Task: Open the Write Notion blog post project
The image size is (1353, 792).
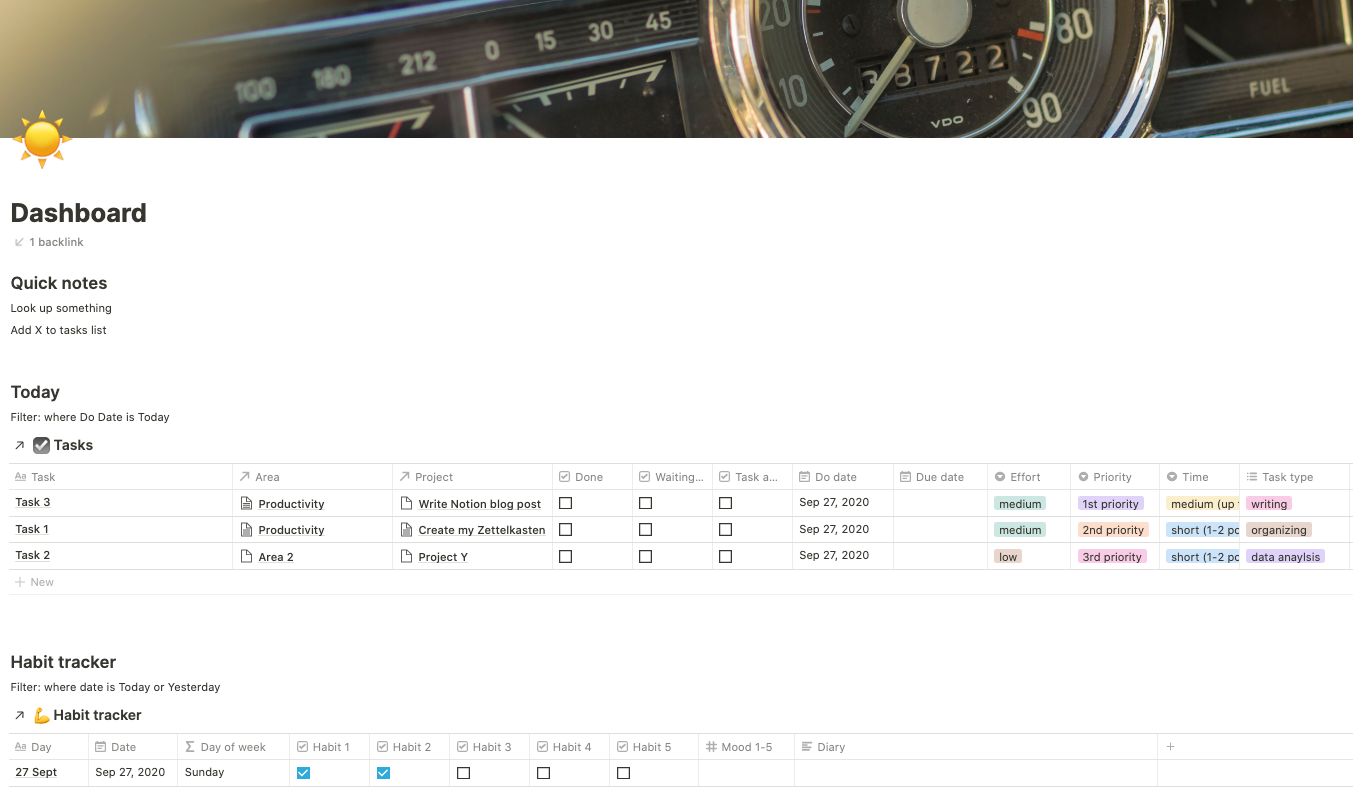Action: point(479,504)
